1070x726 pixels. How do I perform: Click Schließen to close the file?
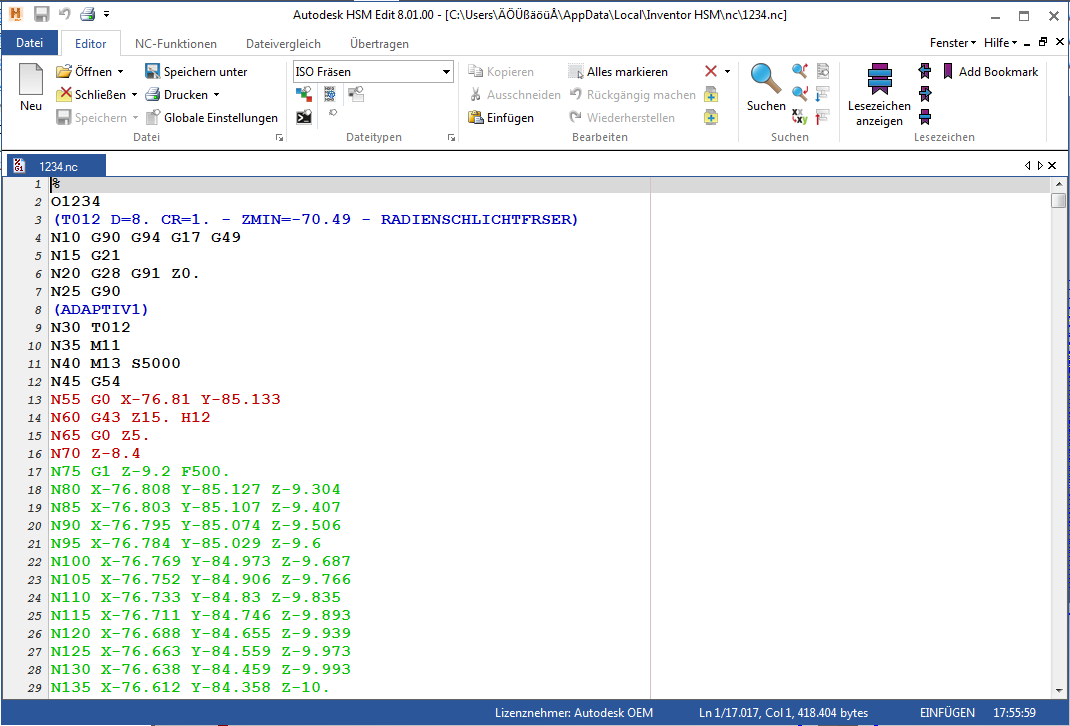pos(92,94)
